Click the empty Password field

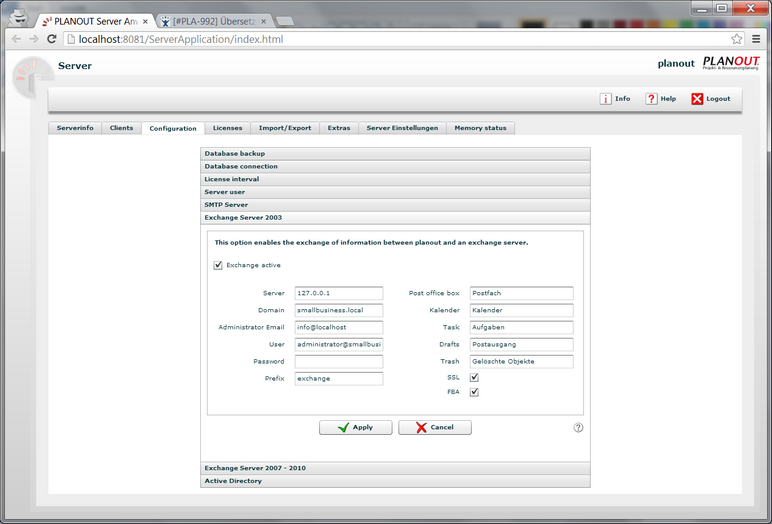(339, 361)
